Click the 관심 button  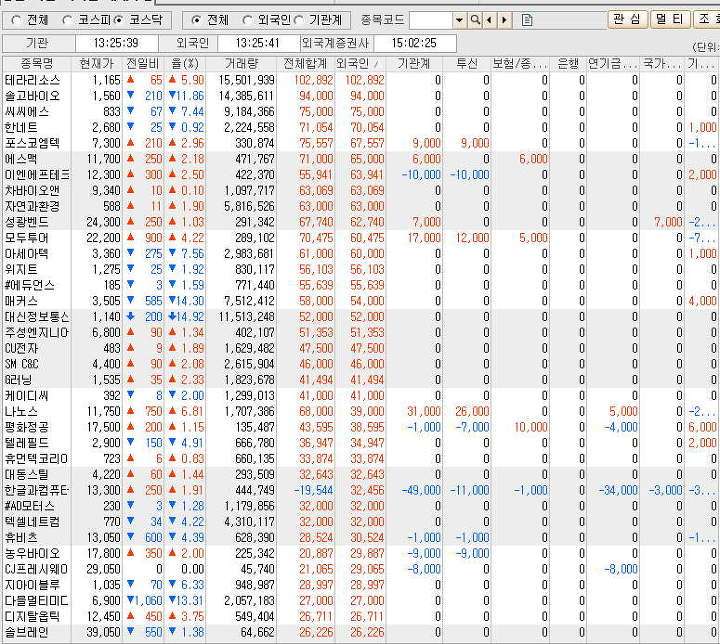[x=627, y=19]
